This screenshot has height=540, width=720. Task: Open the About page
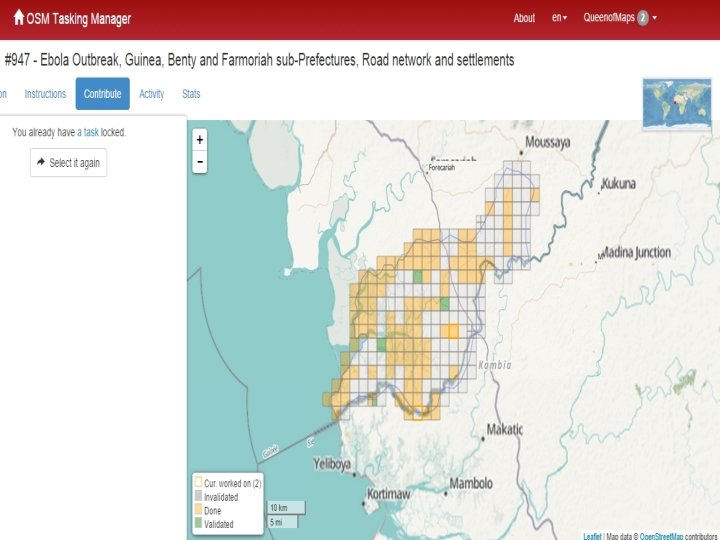click(524, 18)
